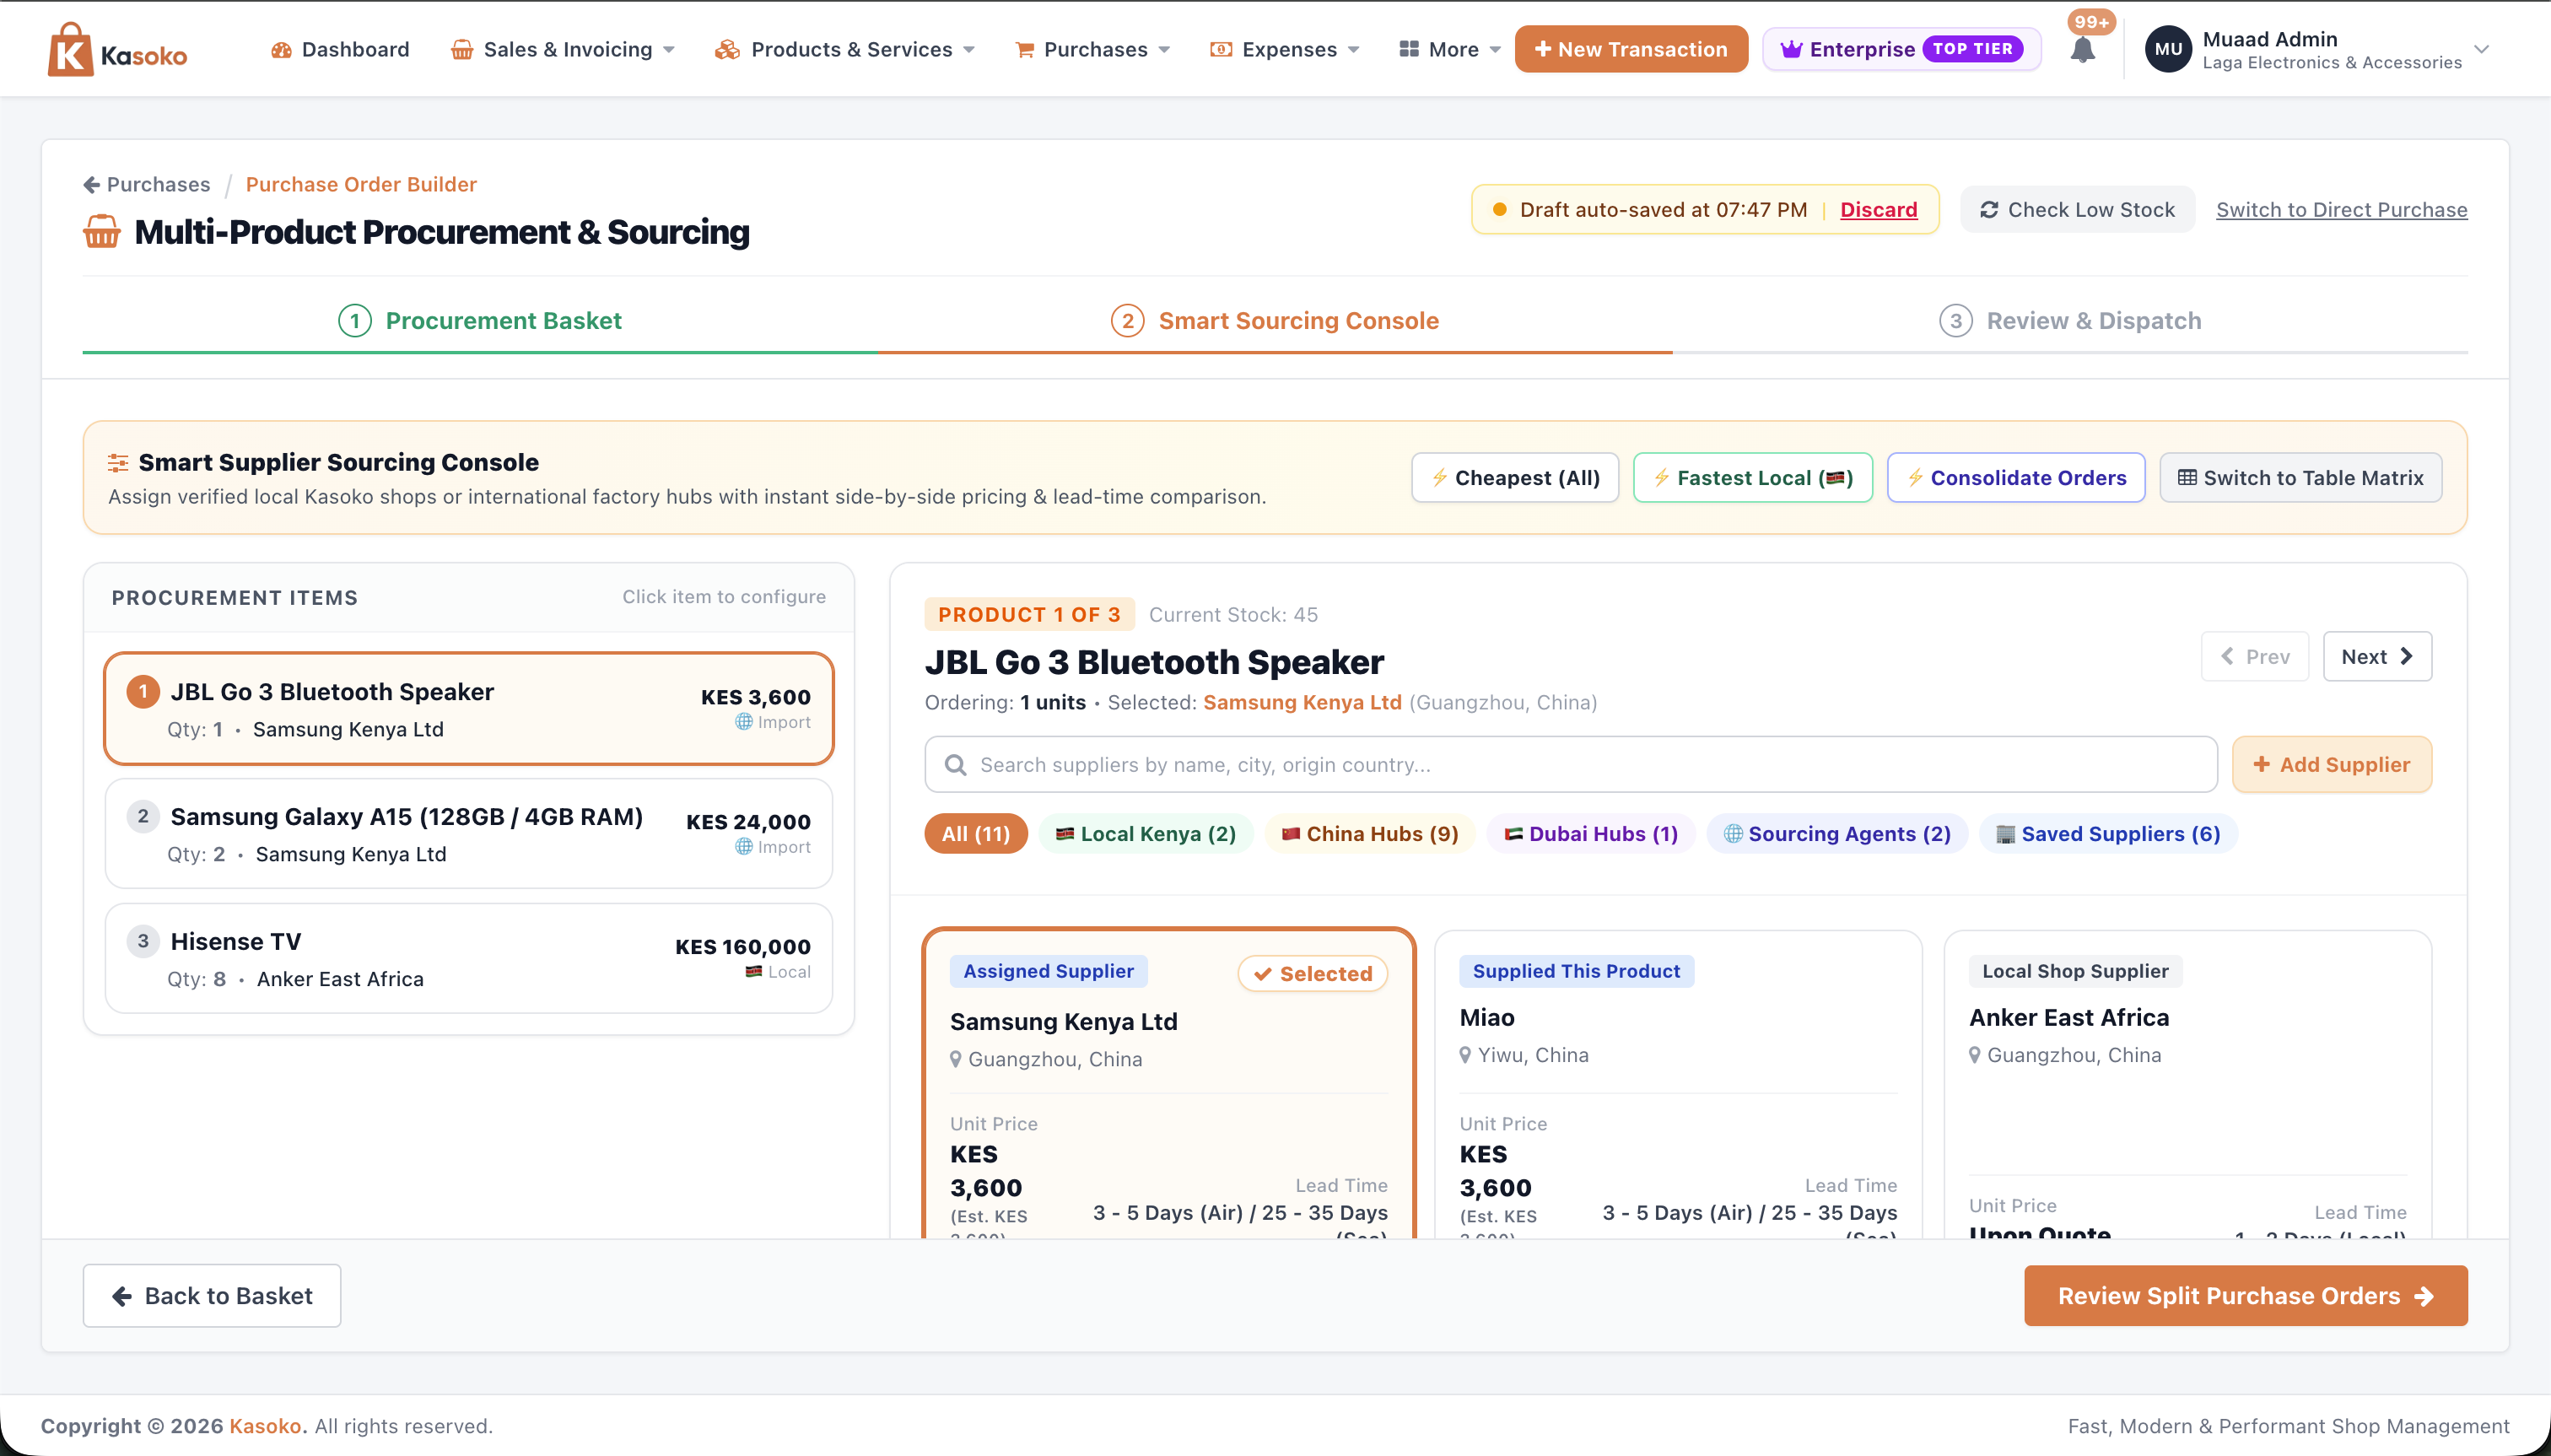
Task: Click the MU user avatar
Action: pyautogui.click(x=2168, y=49)
